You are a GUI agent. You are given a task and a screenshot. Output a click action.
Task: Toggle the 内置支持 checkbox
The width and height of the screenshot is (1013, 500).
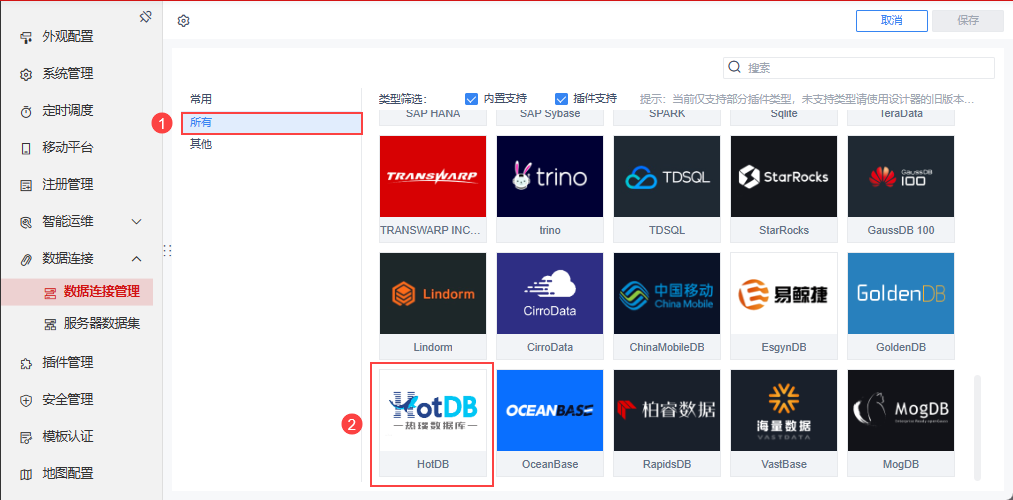[471, 99]
